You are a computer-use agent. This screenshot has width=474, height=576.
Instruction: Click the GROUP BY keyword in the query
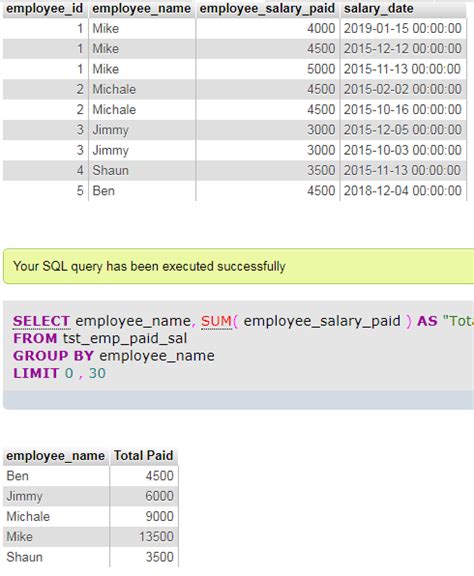click(x=53, y=356)
